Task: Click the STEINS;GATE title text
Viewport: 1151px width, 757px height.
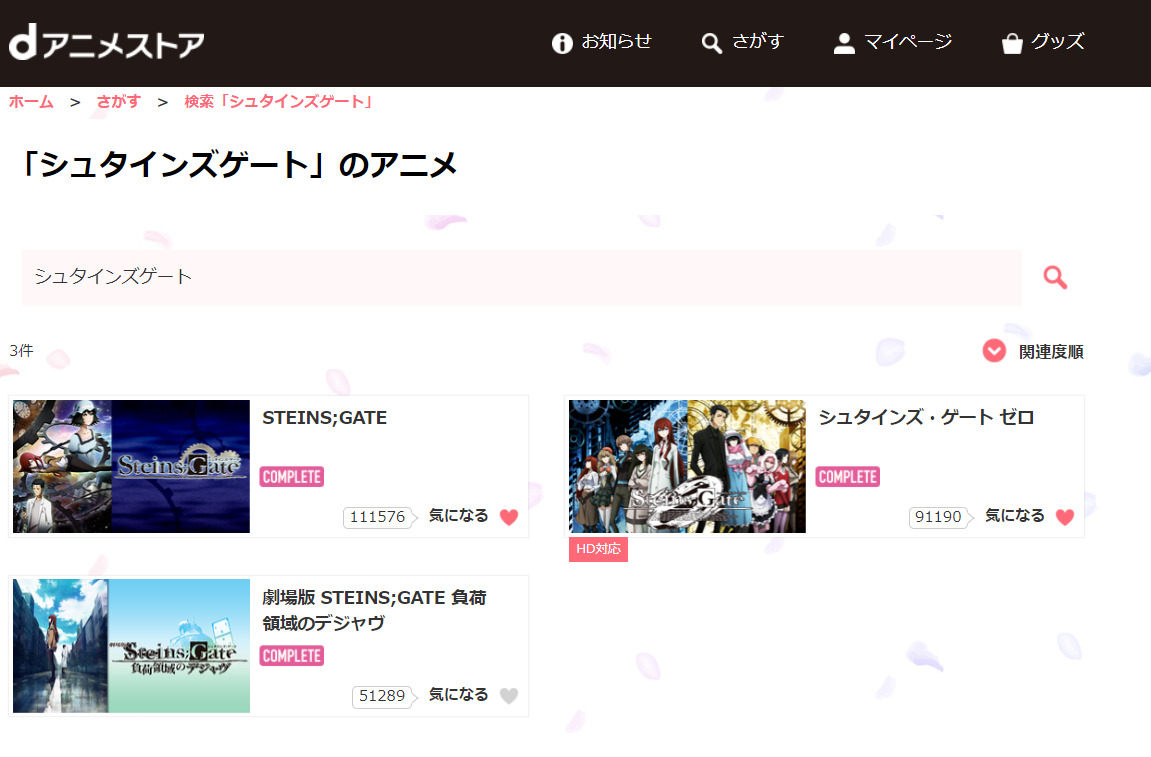Action: click(x=324, y=418)
